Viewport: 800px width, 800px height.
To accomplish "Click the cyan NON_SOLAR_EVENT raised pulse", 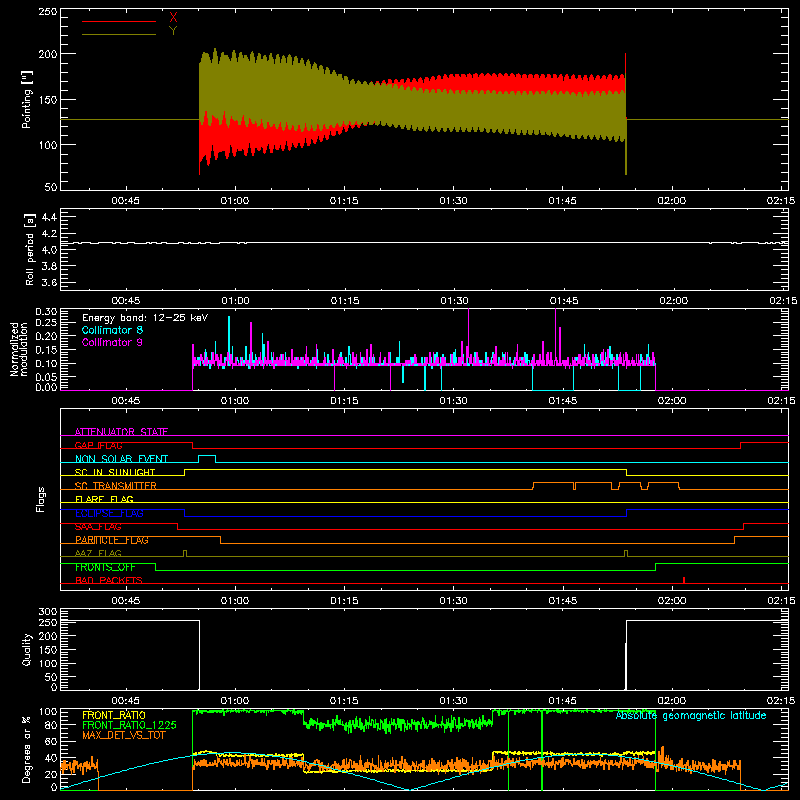I will pyautogui.click(x=207, y=458).
